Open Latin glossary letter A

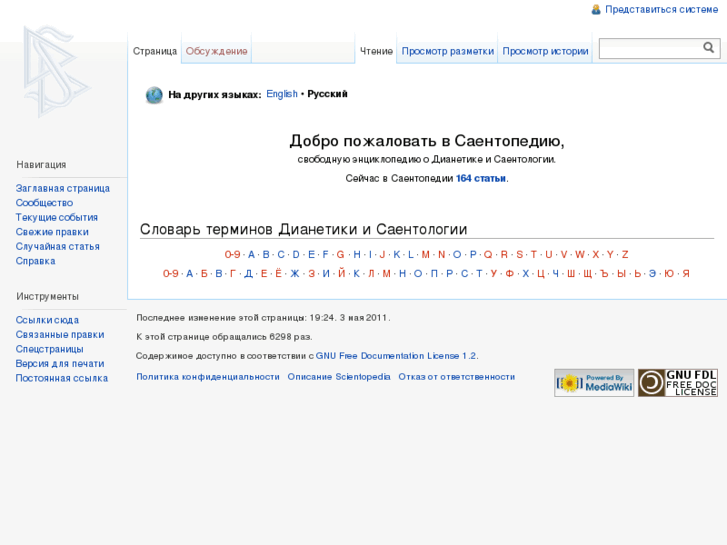[x=251, y=255]
